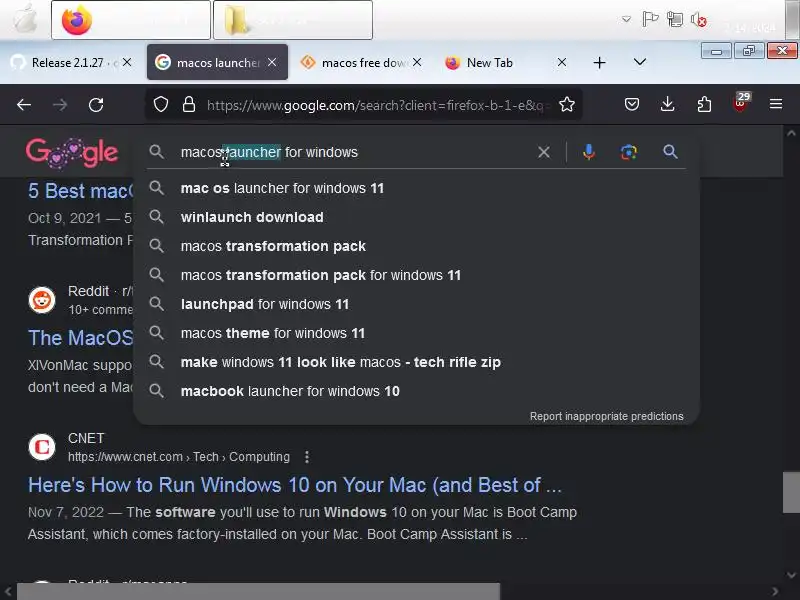Search by image with Google Lens
The image size is (800, 600).
point(629,152)
